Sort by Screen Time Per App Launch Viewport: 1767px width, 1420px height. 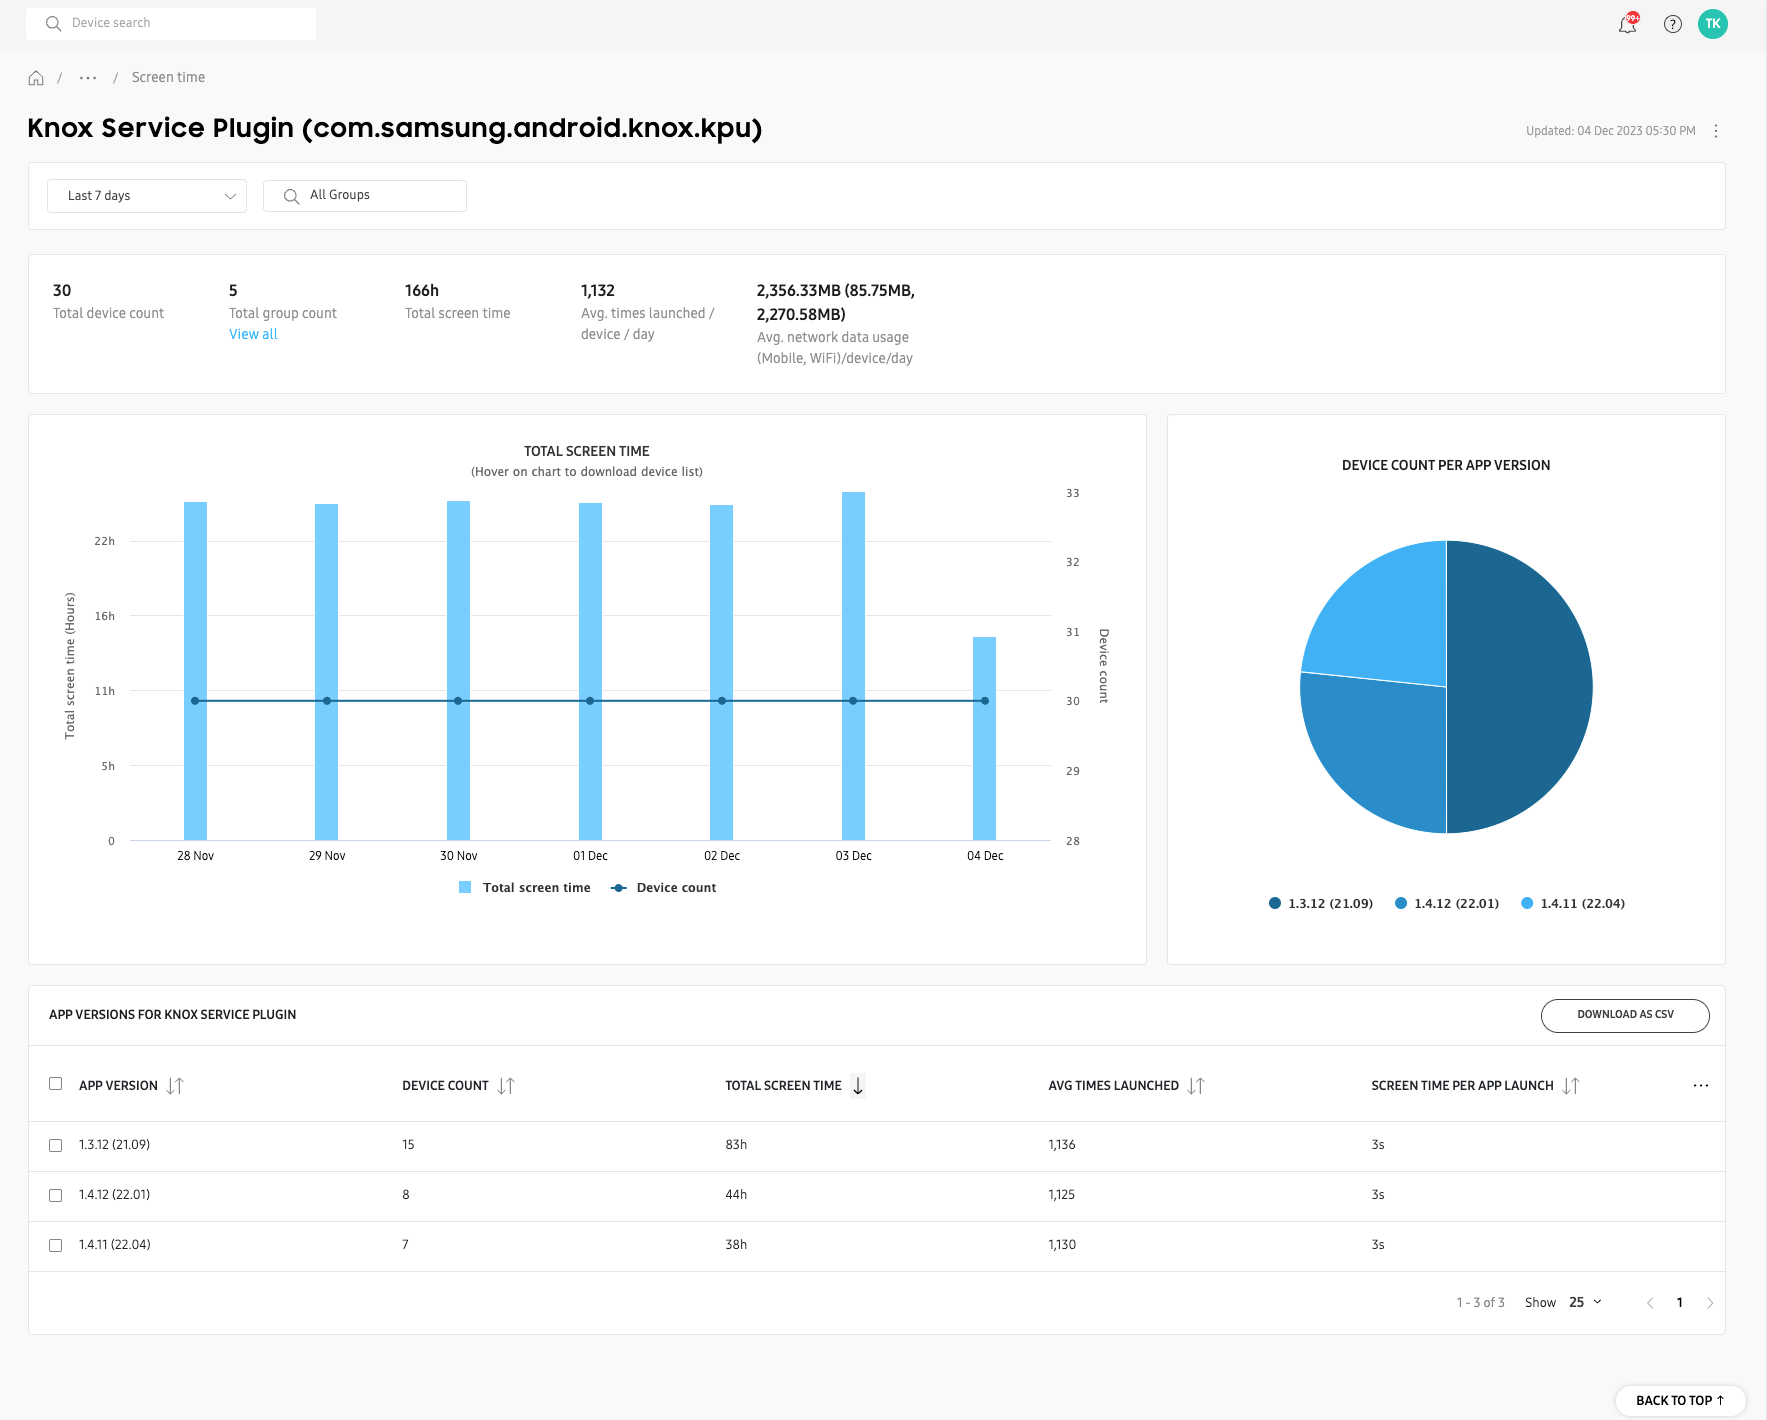click(1571, 1086)
